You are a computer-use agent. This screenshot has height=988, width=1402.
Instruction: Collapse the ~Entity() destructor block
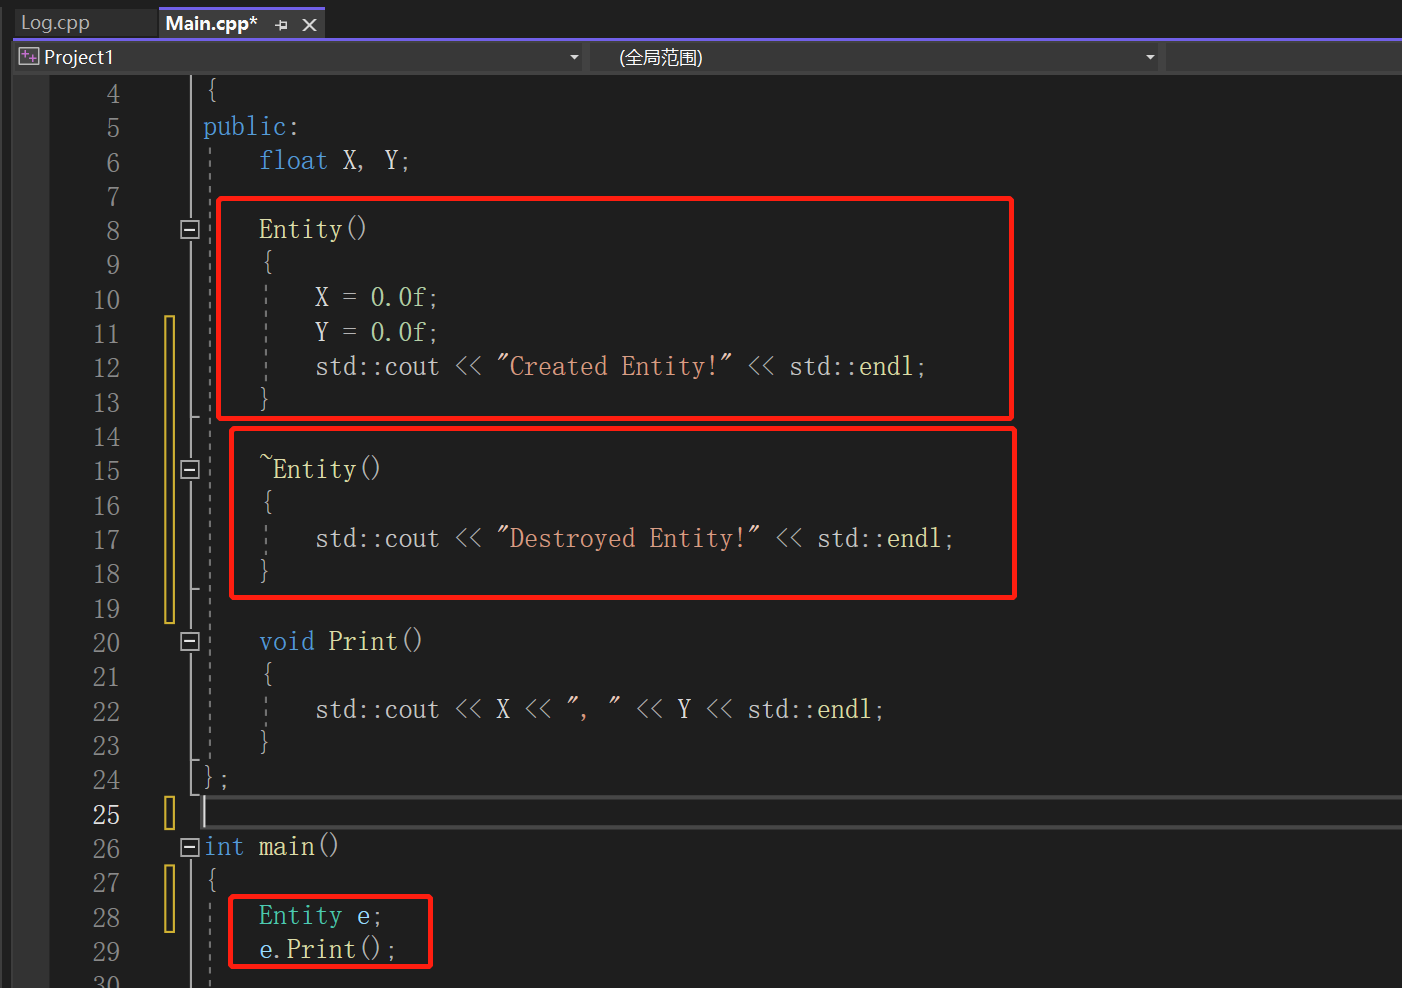pos(190,470)
